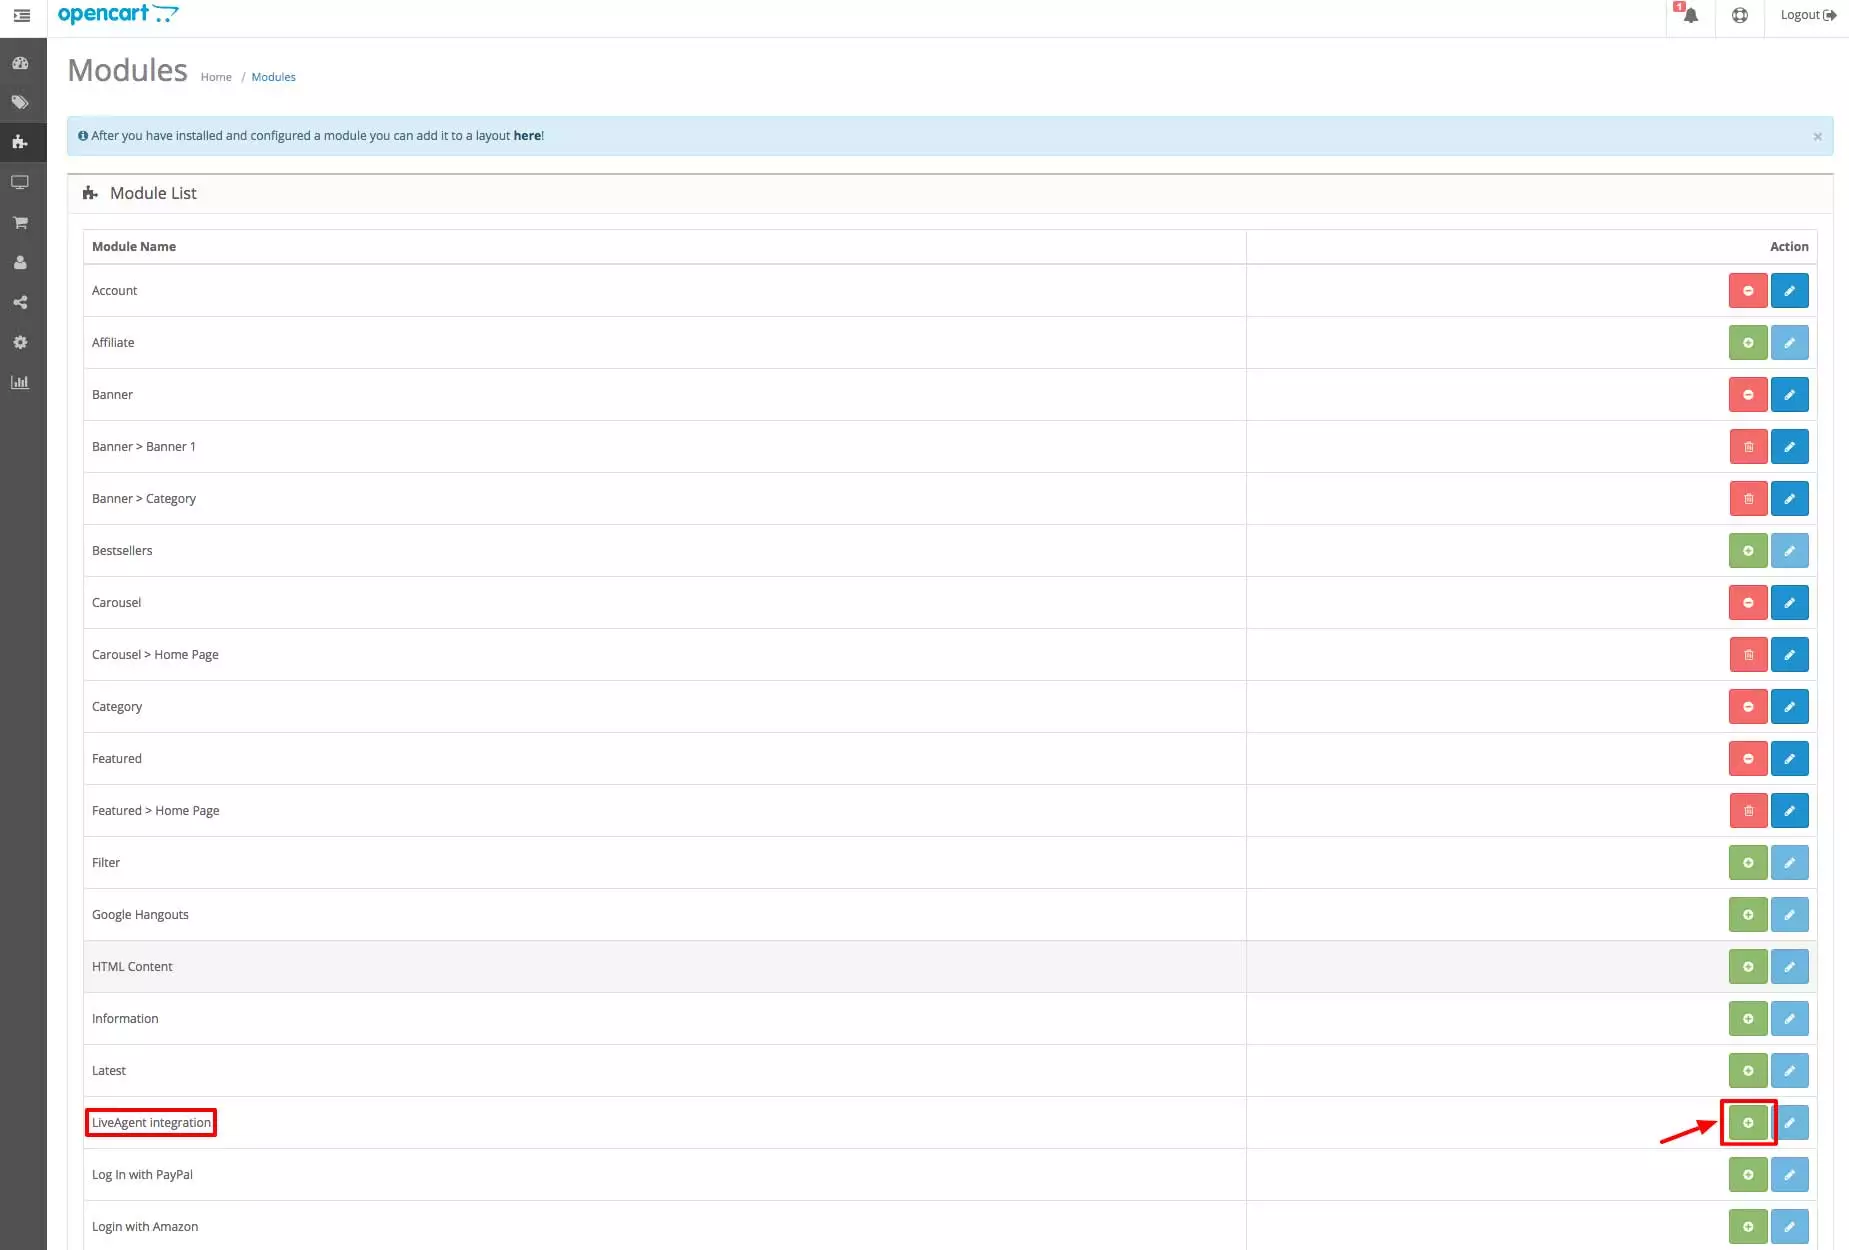Open the Design section in sidebar
Screen dimensions: 1849x1250
click(20, 182)
